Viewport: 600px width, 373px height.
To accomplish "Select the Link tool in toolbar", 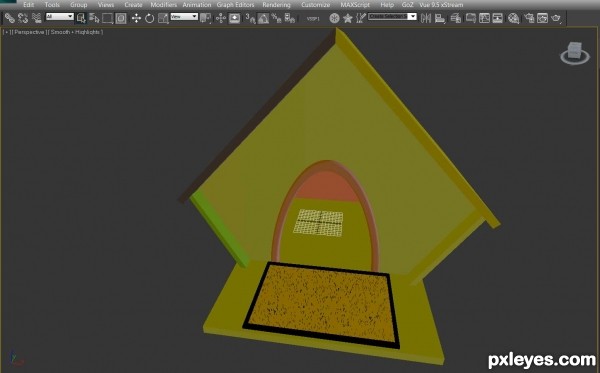I will [10, 18].
